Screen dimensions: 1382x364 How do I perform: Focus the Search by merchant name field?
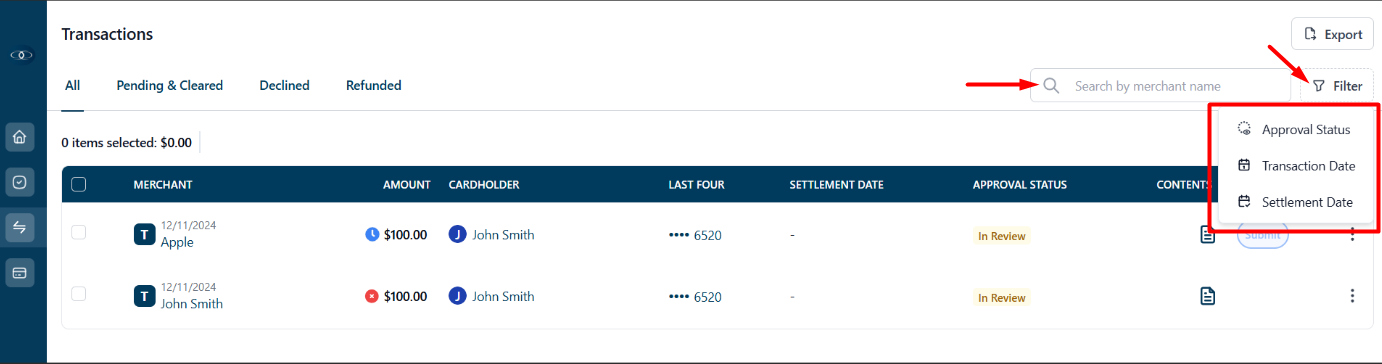(1161, 86)
